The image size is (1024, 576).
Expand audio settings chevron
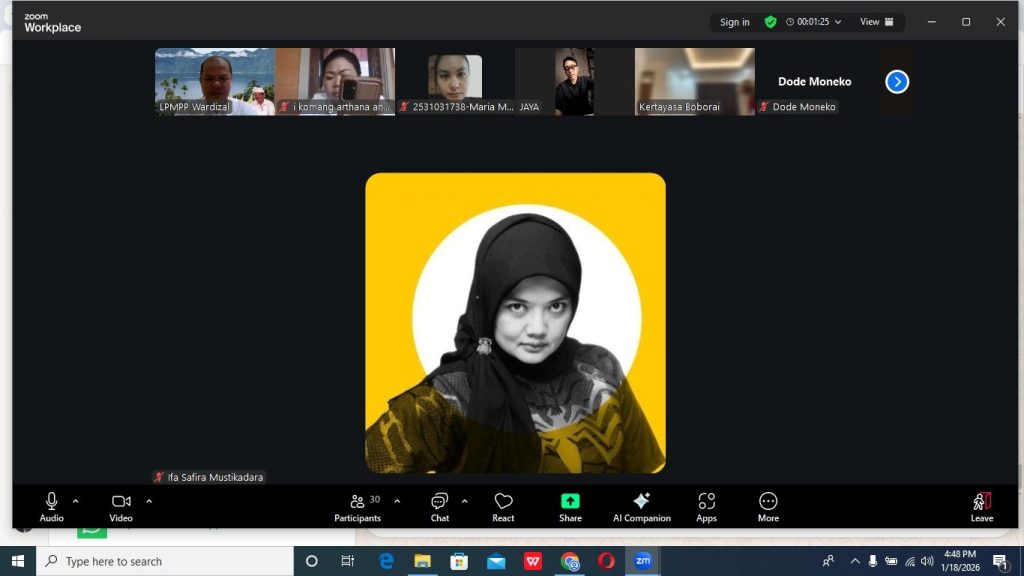point(76,501)
